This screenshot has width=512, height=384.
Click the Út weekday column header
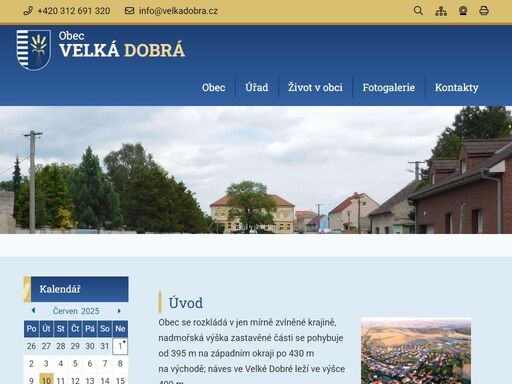tap(46, 329)
